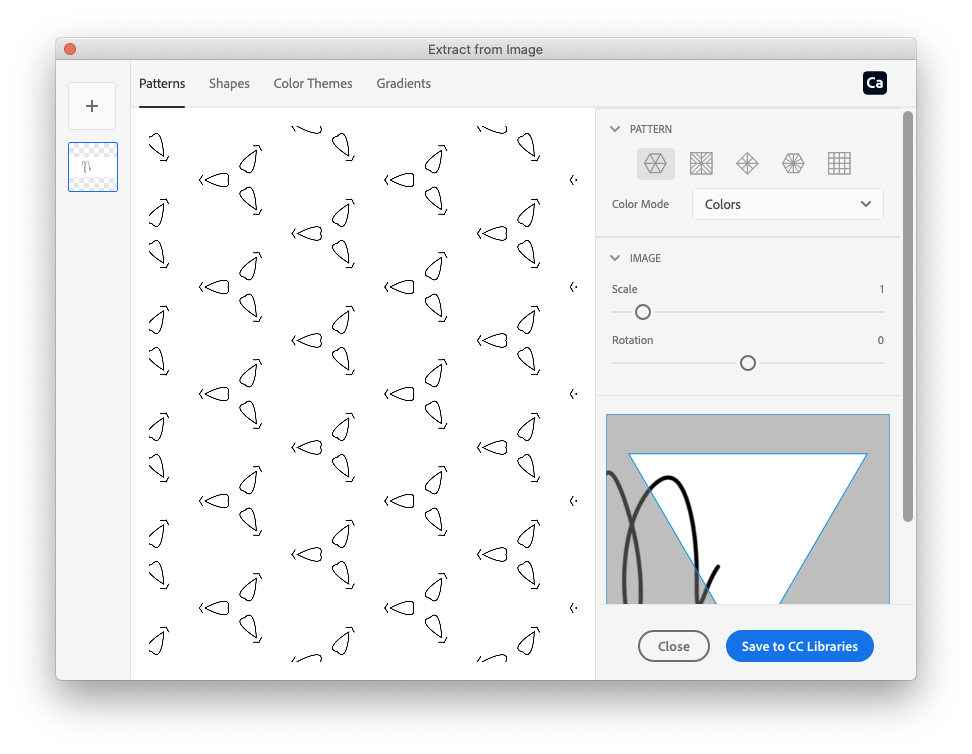Select the radial hexagon pattern style
The width and height of the screenshot is (972, 754).
[793, 163]
